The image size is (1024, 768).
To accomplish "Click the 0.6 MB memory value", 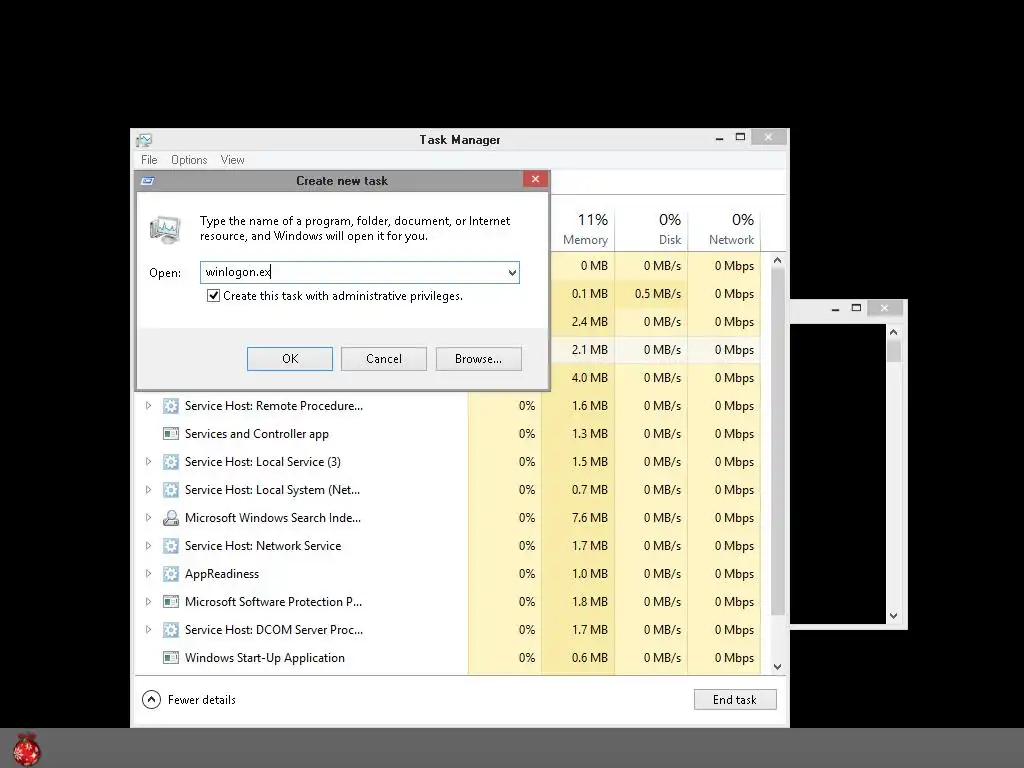I will [590, 658].
